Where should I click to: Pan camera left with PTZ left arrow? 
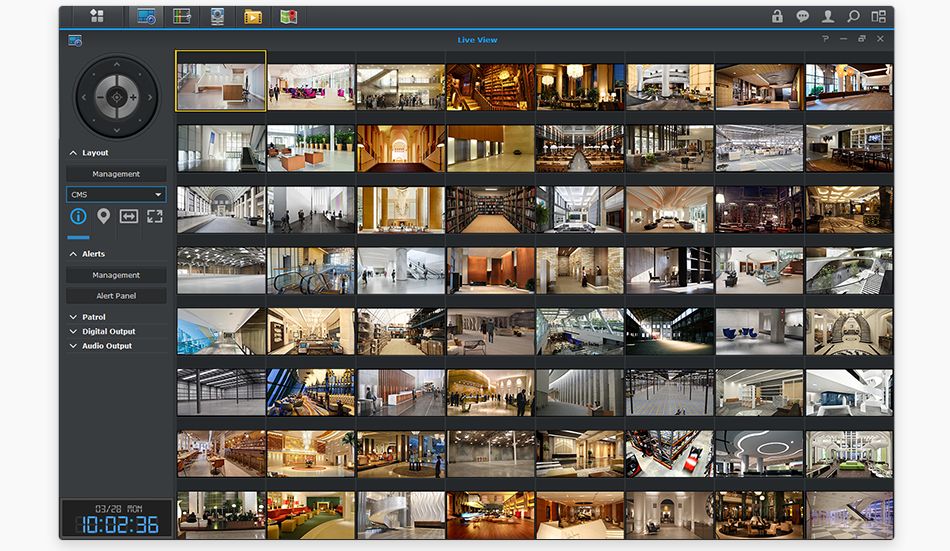84,97
